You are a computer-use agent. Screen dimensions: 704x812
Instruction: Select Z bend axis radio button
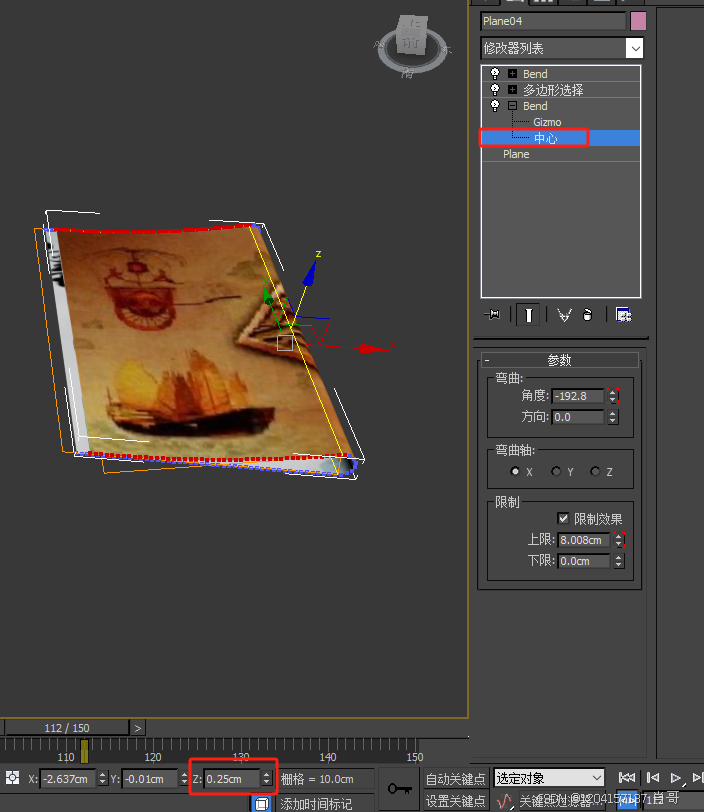tap(595, 471)
